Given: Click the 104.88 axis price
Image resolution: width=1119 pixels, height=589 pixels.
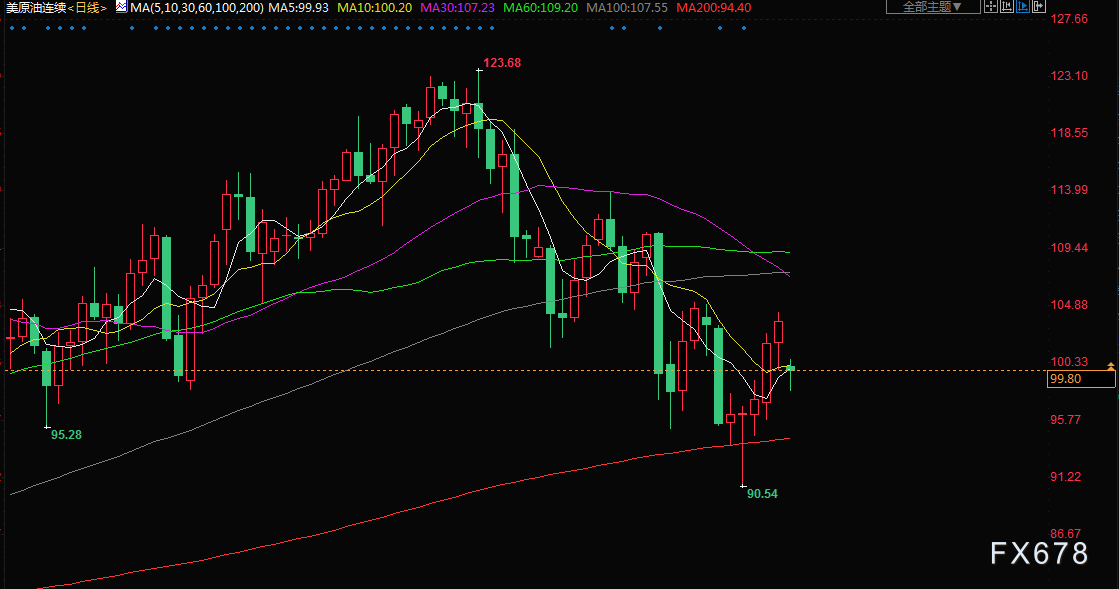Looking at the screenshot, I should (1069, 305).
